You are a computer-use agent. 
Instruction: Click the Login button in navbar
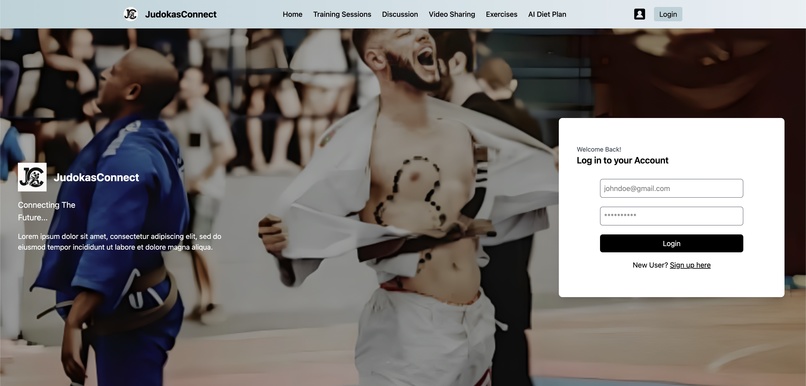click(668, 14)
